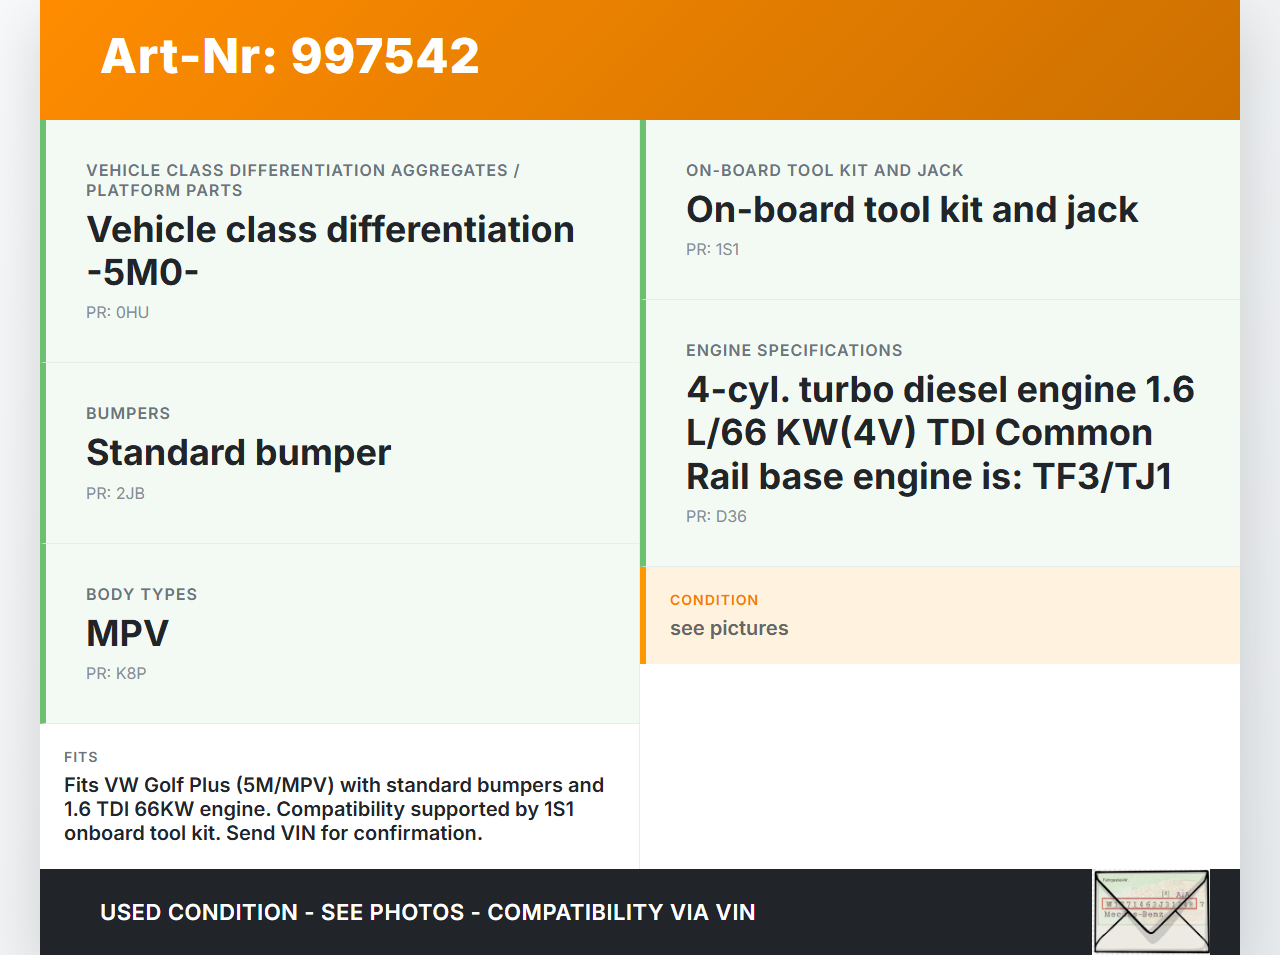
Task: Click the 'PR: 1S1' code
Action: (712, 249)
